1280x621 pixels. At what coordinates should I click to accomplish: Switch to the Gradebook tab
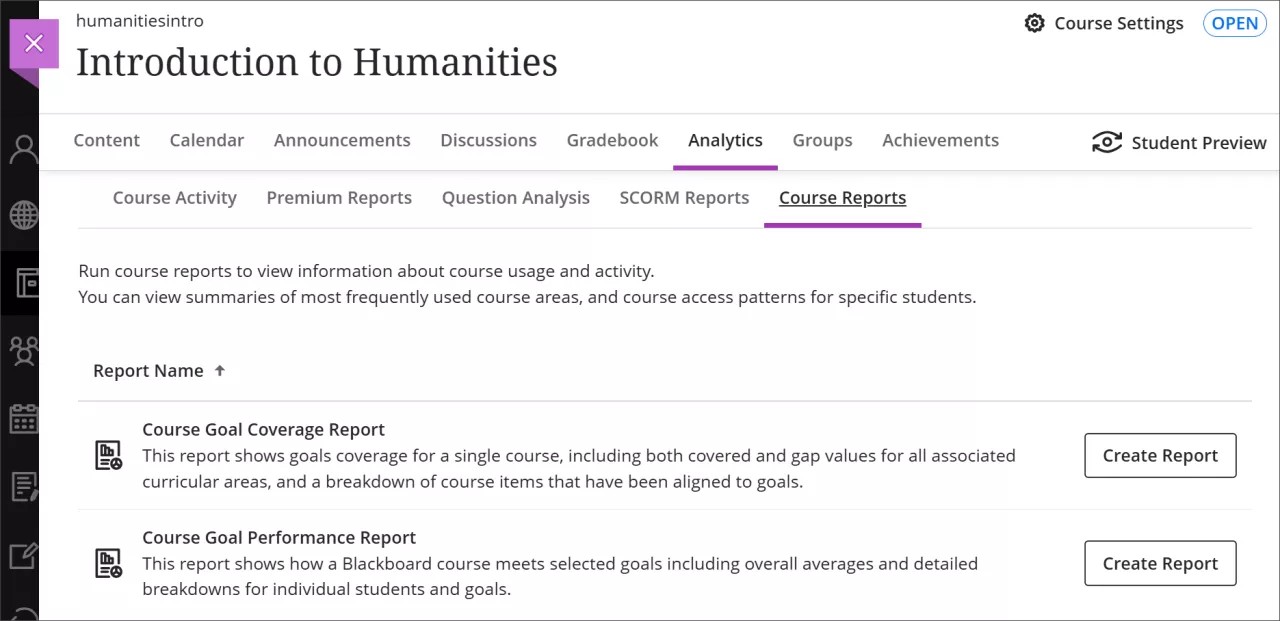(612, 140)
